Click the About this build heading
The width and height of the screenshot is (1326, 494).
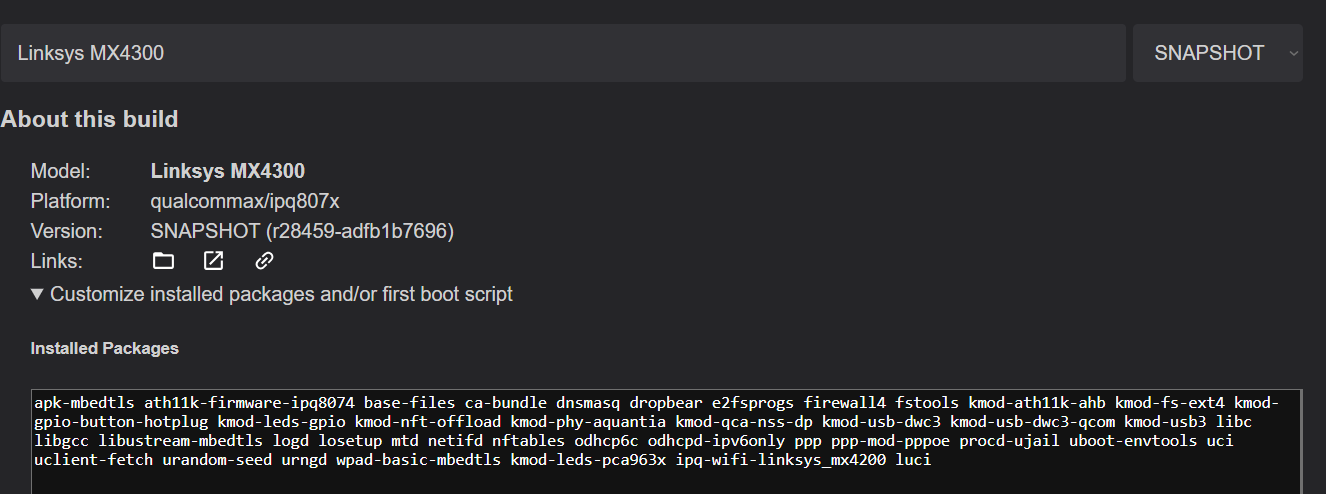click(x=89, y=119)
